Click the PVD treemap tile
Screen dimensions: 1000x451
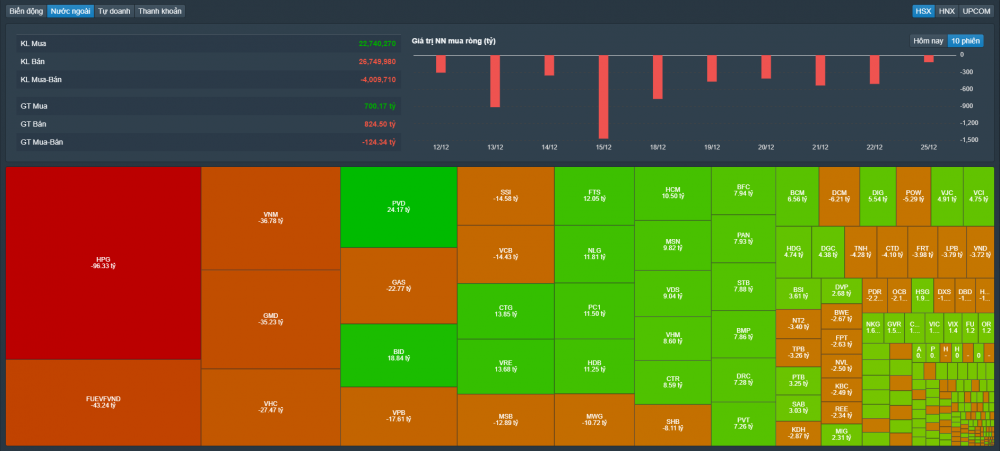399,207
